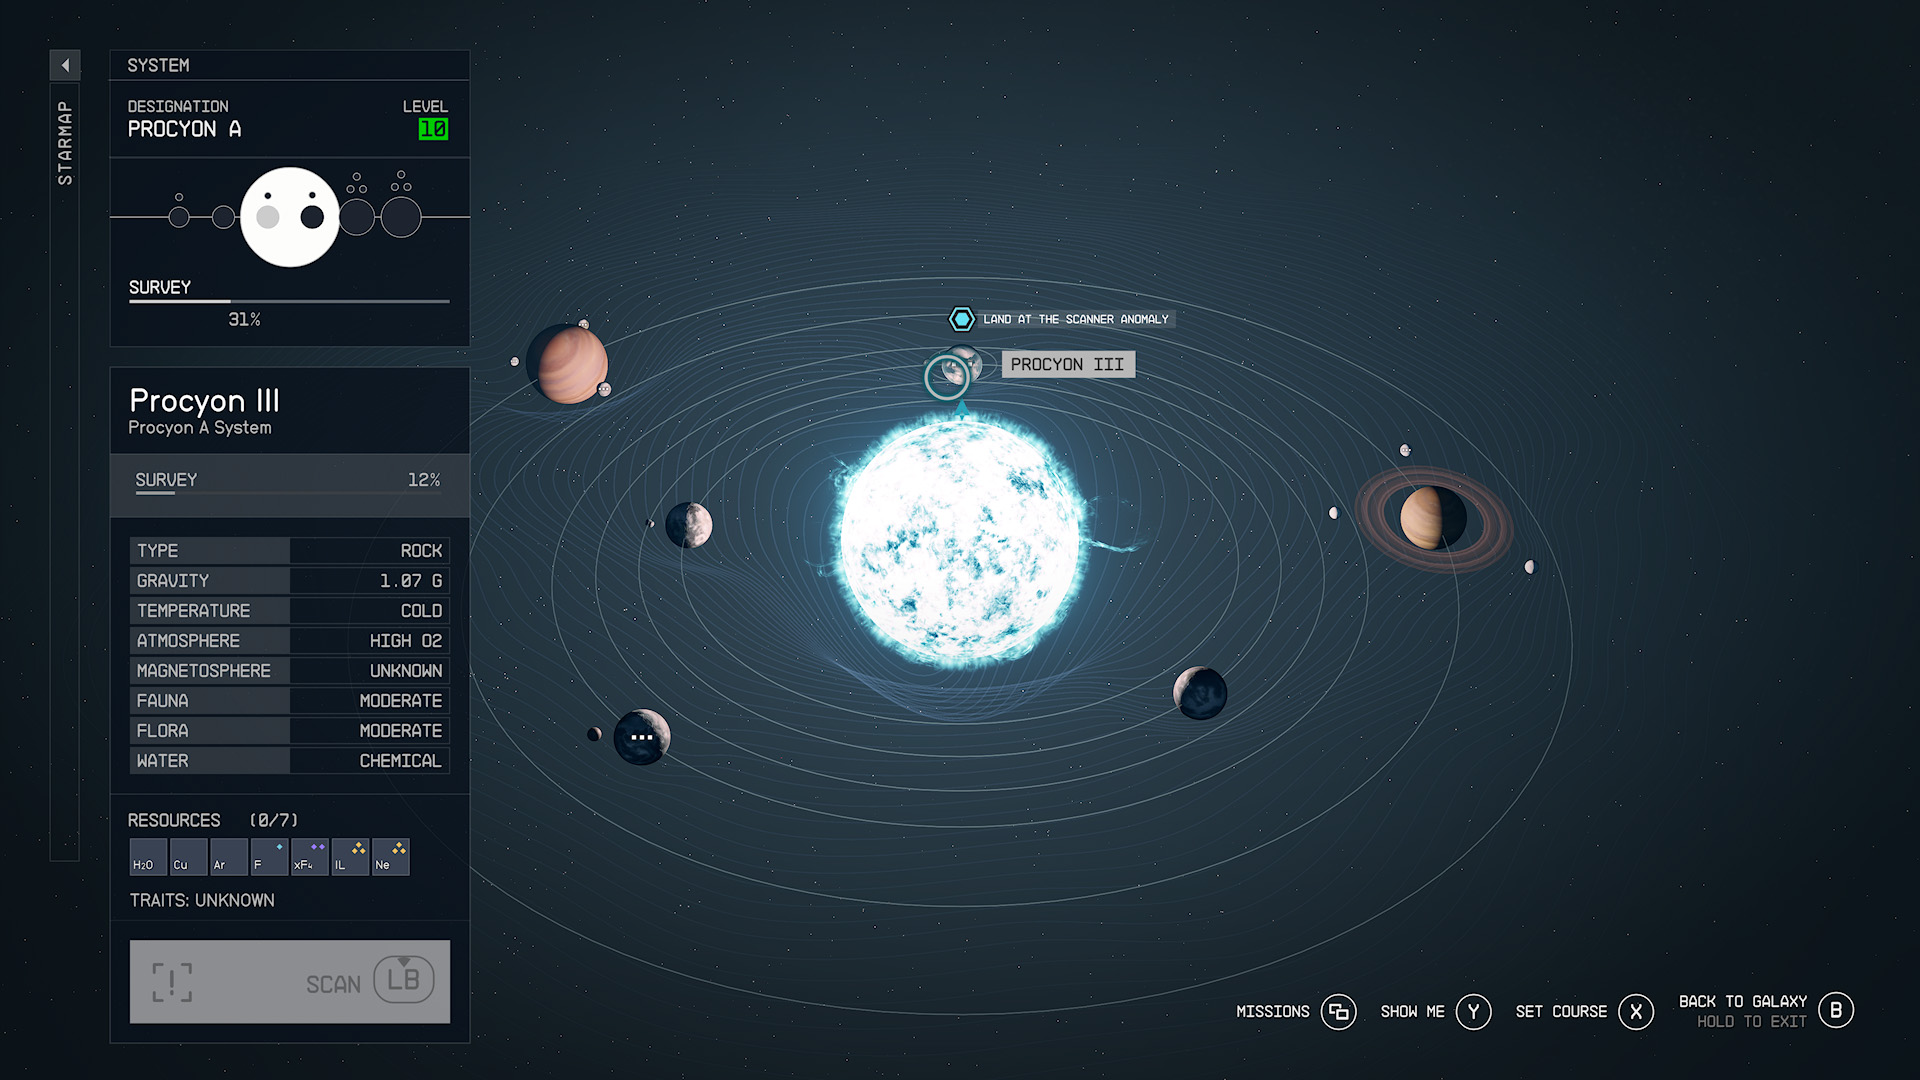Click the RESOURCES (0/7) heading
This screenshot has height=1080, width=1920.
213,820
